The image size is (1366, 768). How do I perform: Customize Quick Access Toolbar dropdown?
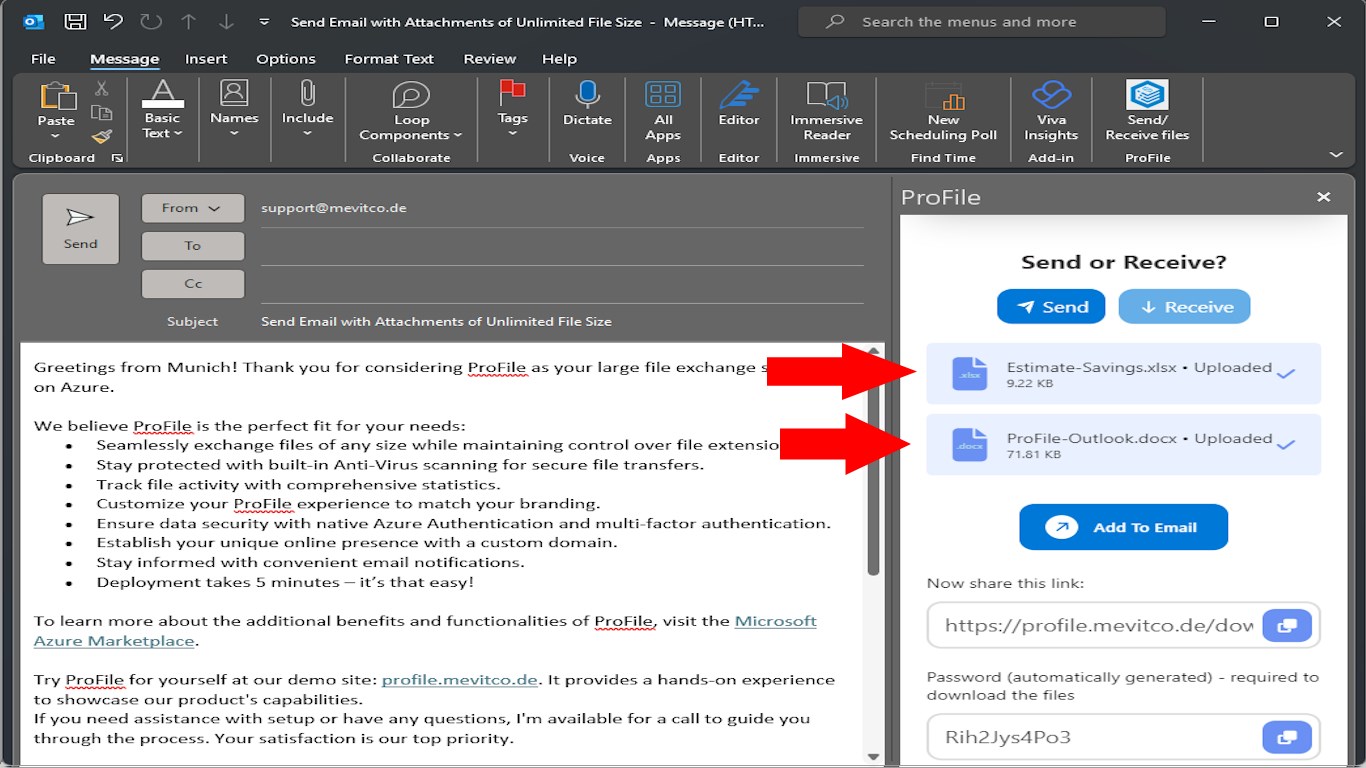pyautogui.click(x=263, y=21)
